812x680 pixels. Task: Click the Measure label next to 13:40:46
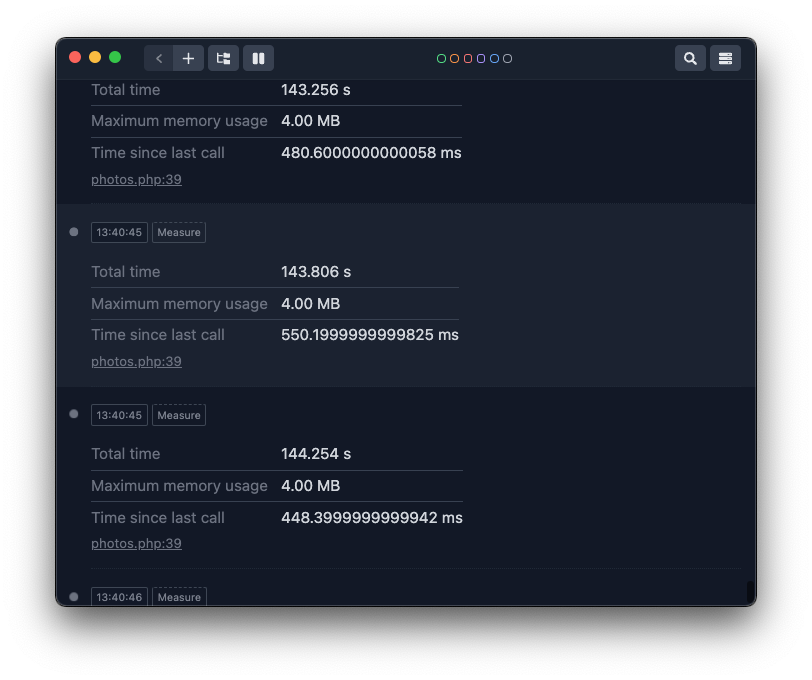pyautogui.click(x=179, y=597)
